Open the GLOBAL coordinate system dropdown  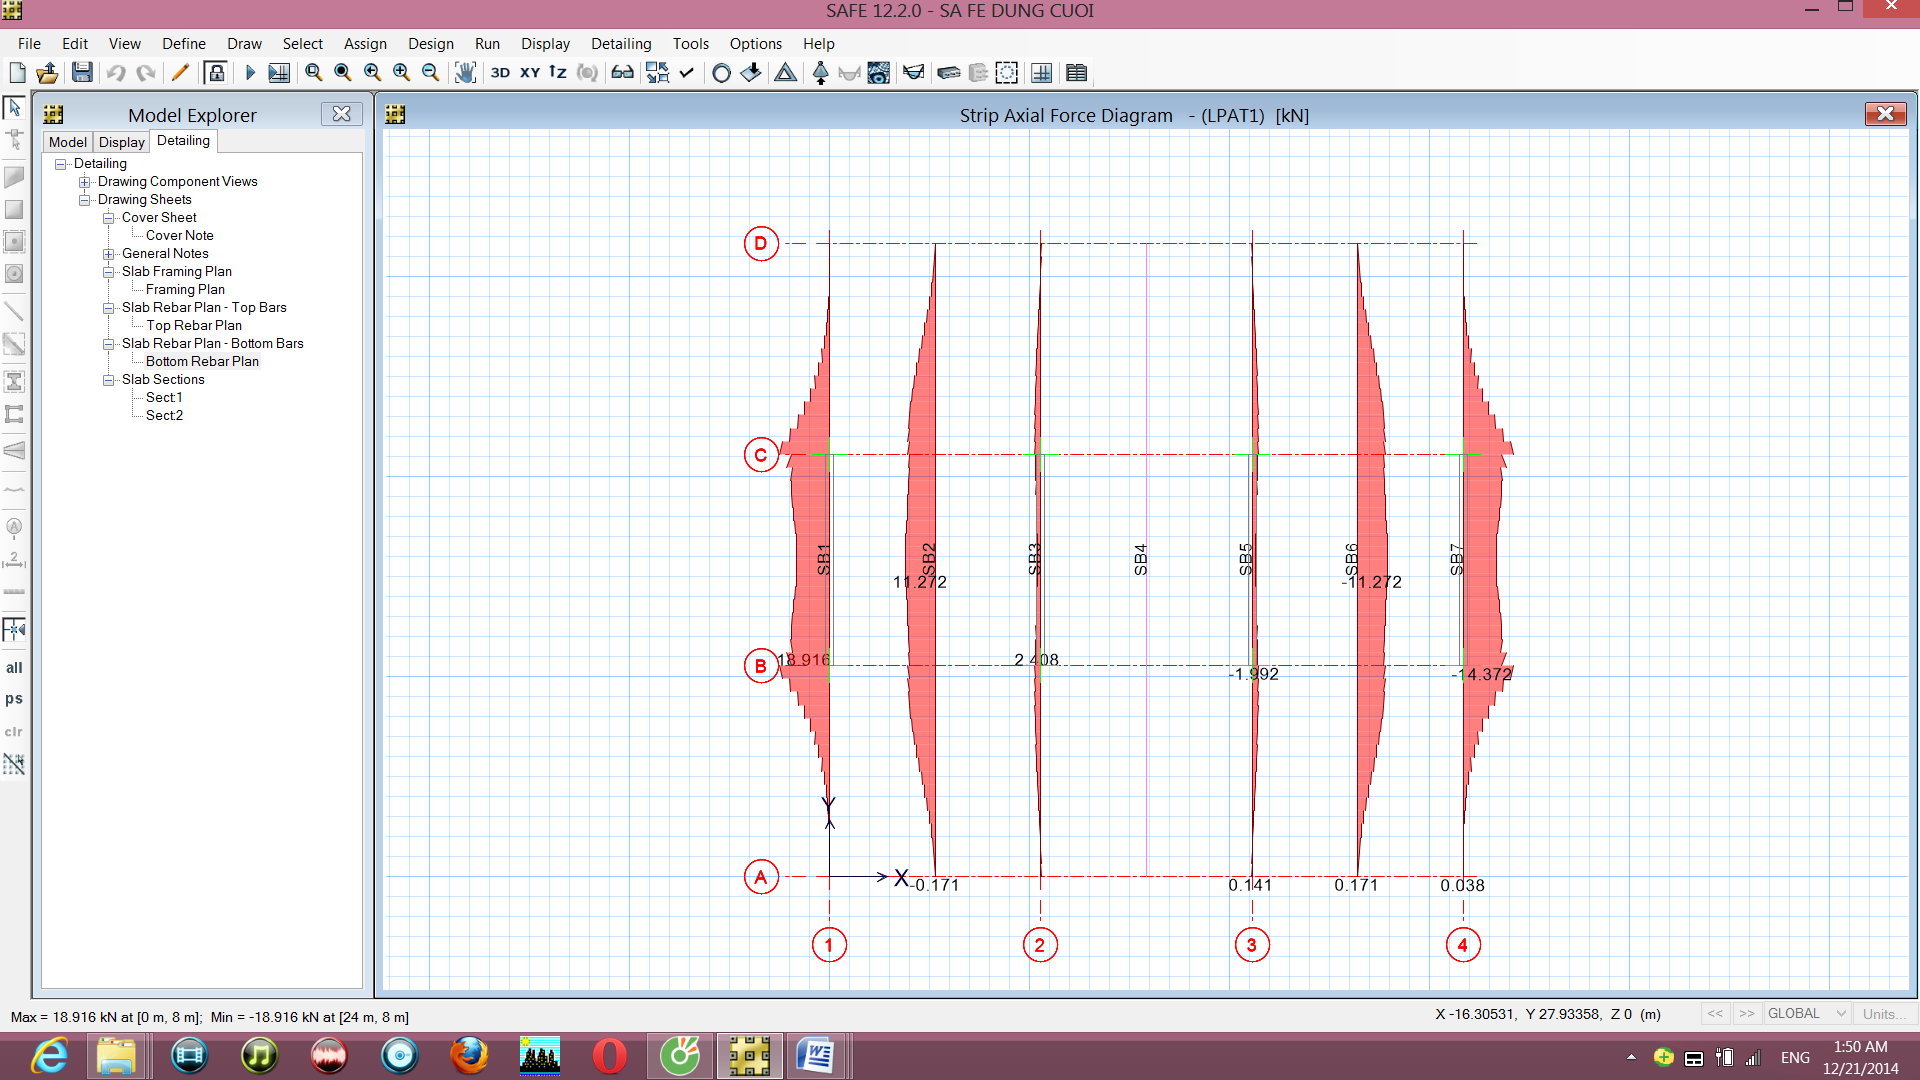[x=1807, y=1014]
